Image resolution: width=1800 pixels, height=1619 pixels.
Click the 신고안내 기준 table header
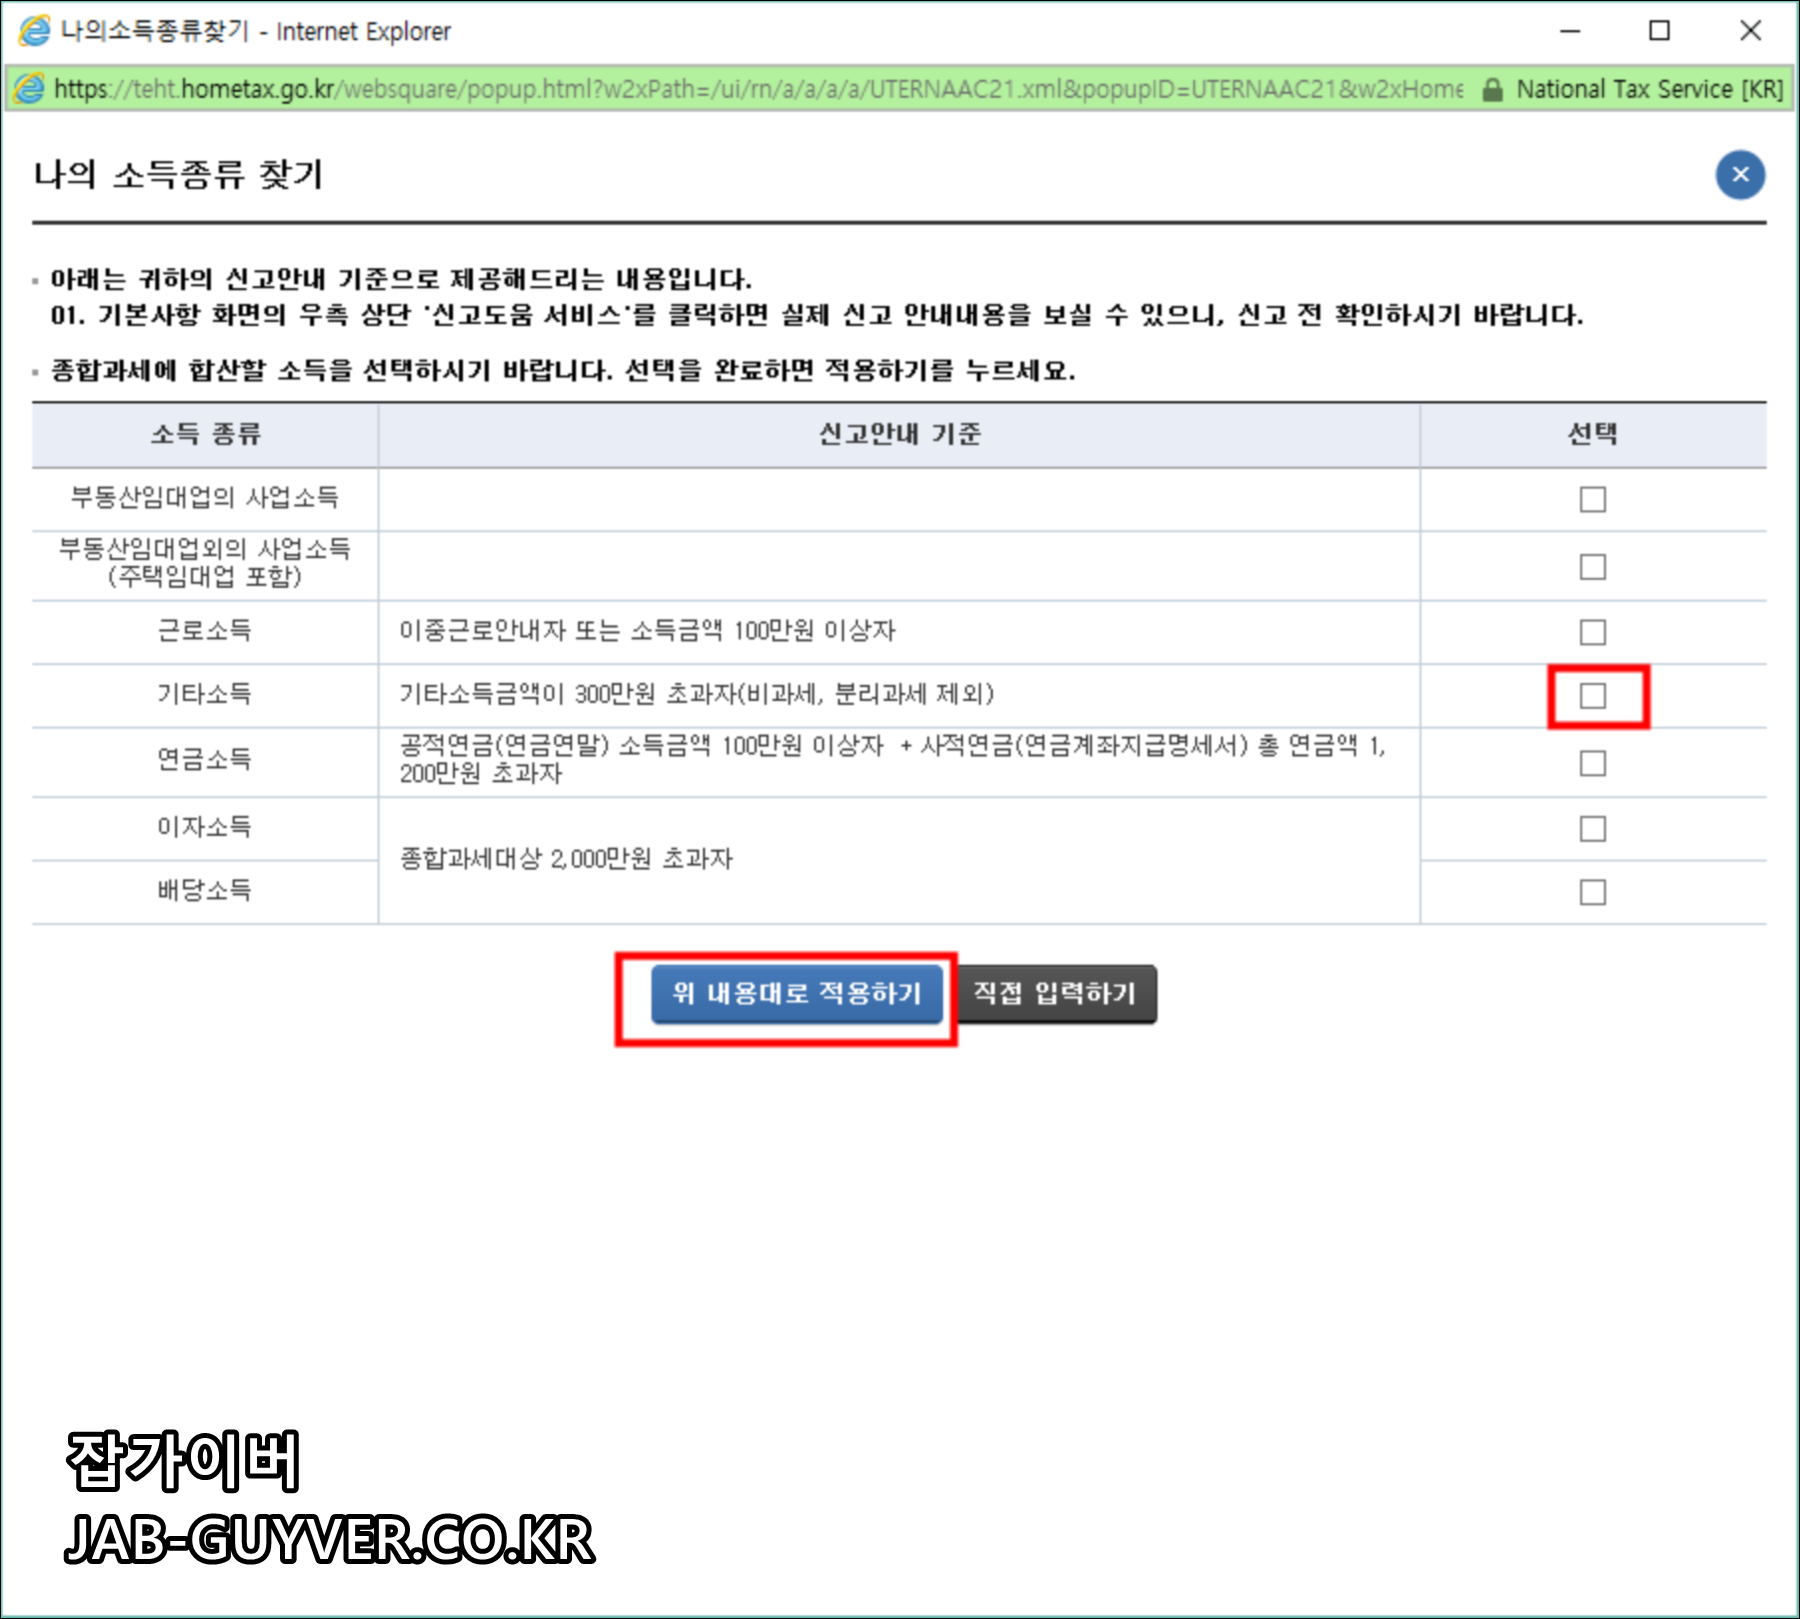898,435
